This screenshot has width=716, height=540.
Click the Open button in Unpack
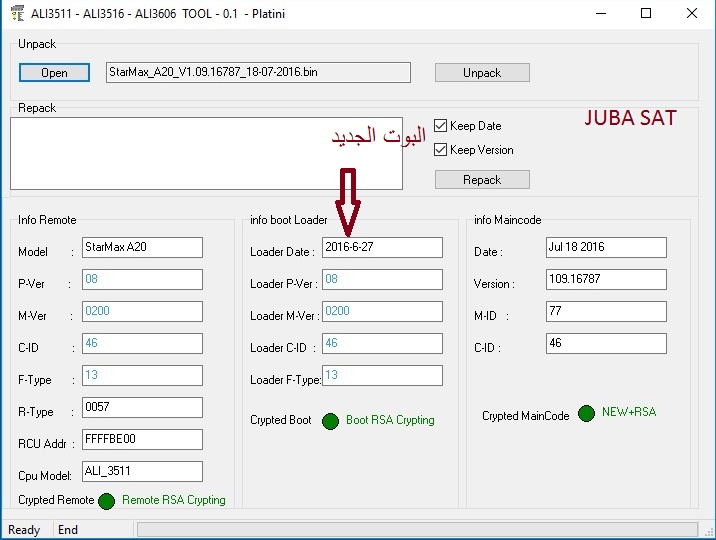[54, 73]
